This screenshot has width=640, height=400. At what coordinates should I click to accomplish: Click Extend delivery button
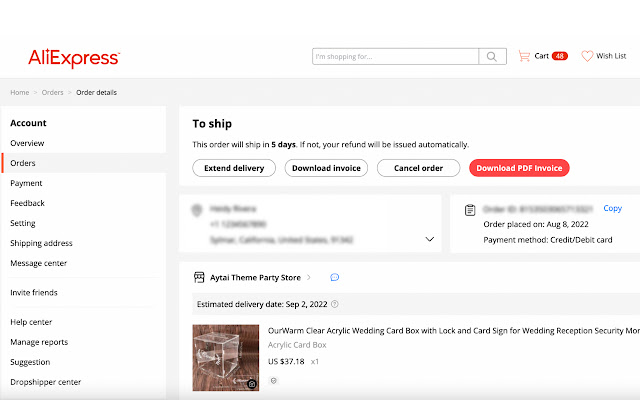pyautogui.click(x=234, y=168)
